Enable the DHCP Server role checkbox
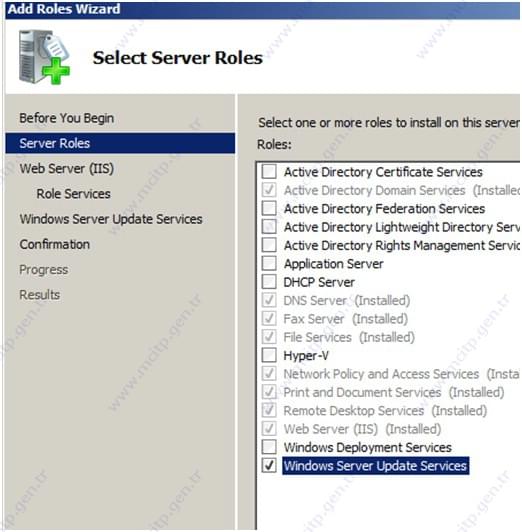The image size is (522, 532). coord(269,281)
